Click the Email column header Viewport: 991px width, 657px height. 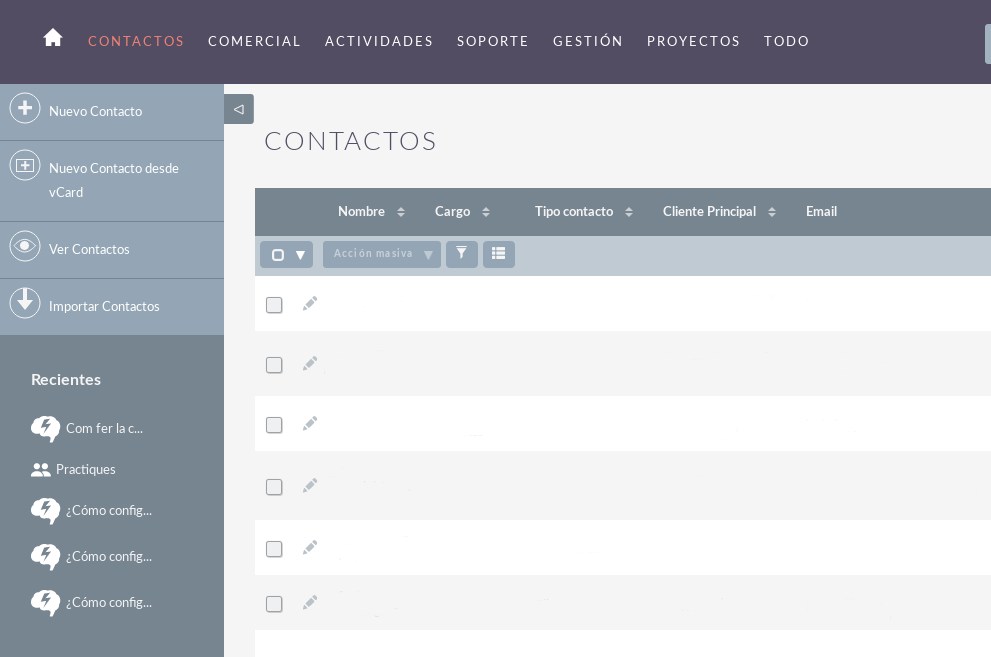[821, 212]
